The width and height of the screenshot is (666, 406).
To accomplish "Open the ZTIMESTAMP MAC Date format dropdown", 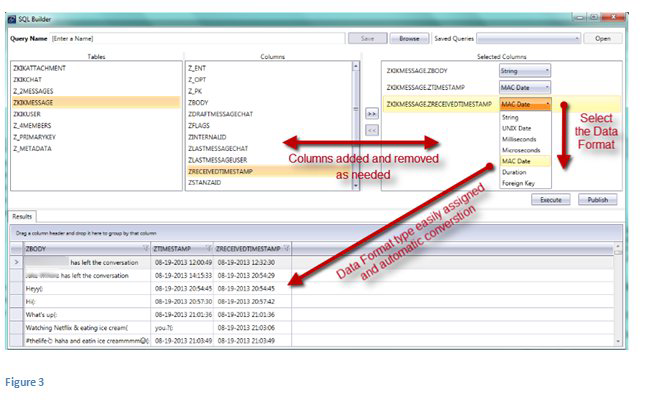I will point(546,88).
